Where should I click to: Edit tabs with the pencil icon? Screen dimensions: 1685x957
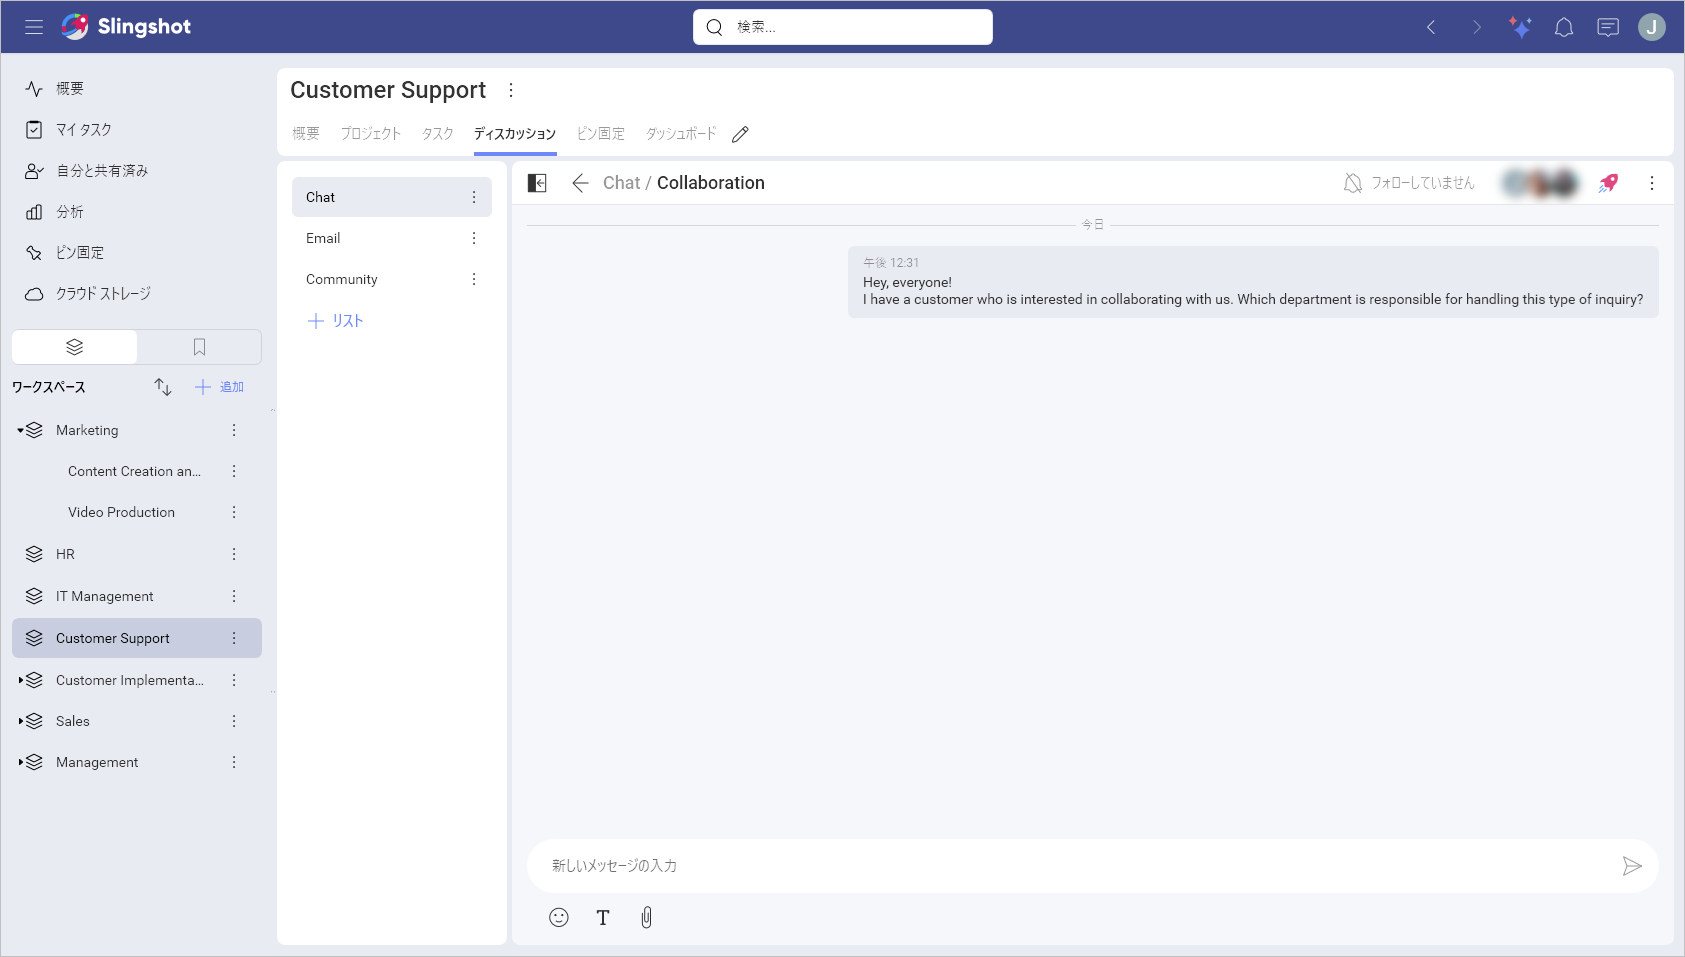740,134
